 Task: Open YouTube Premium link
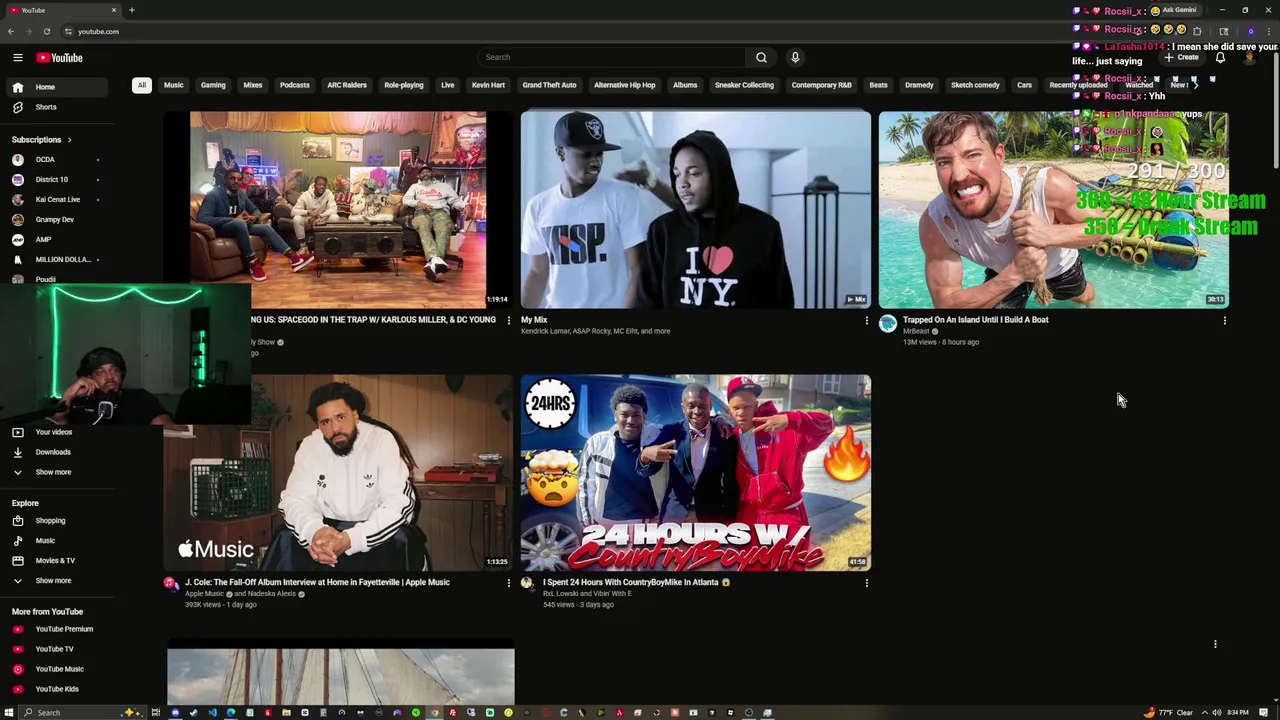(x=57, y=629)
